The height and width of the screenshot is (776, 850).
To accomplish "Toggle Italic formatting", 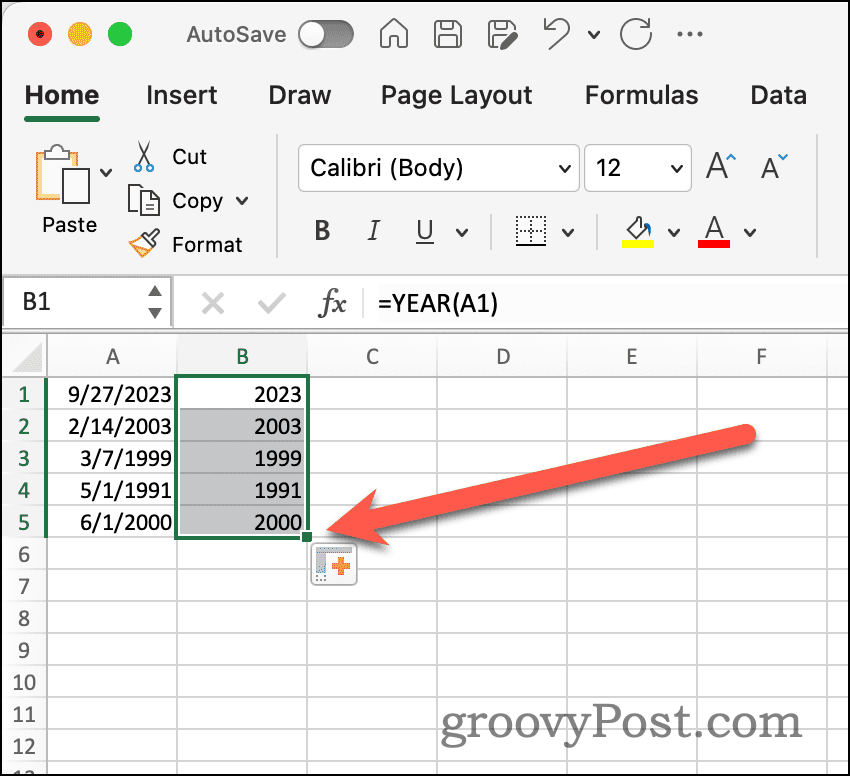I will pos(373,231).
